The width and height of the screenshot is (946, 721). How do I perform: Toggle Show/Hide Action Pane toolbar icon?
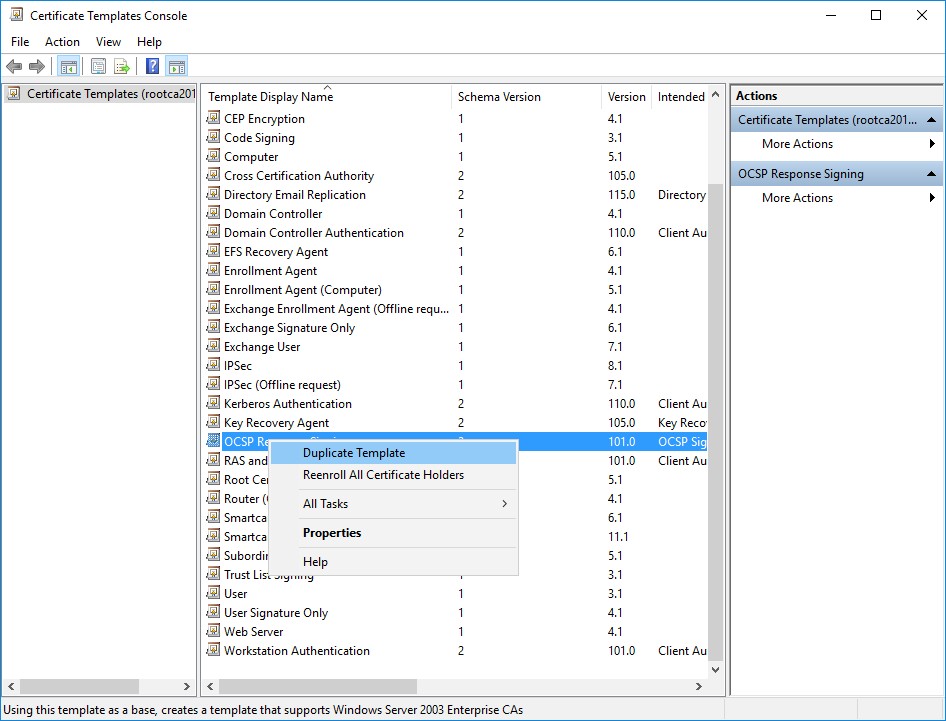(177, 66)
